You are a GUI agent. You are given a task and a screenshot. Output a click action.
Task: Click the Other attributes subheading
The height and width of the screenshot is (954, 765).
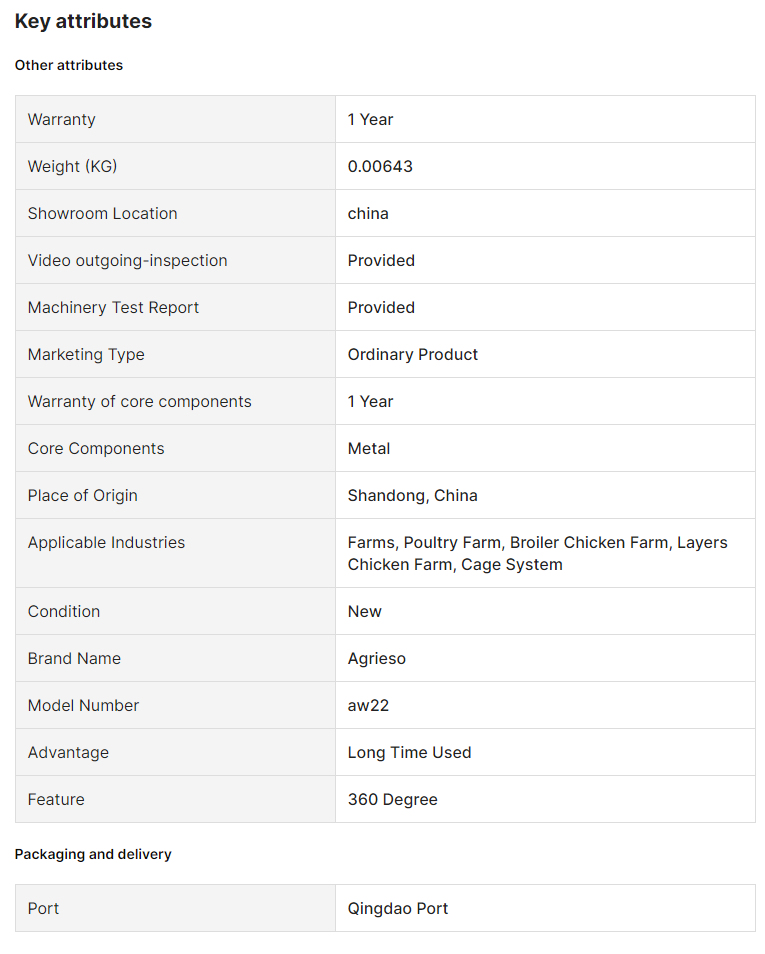(x=69, y=65)
